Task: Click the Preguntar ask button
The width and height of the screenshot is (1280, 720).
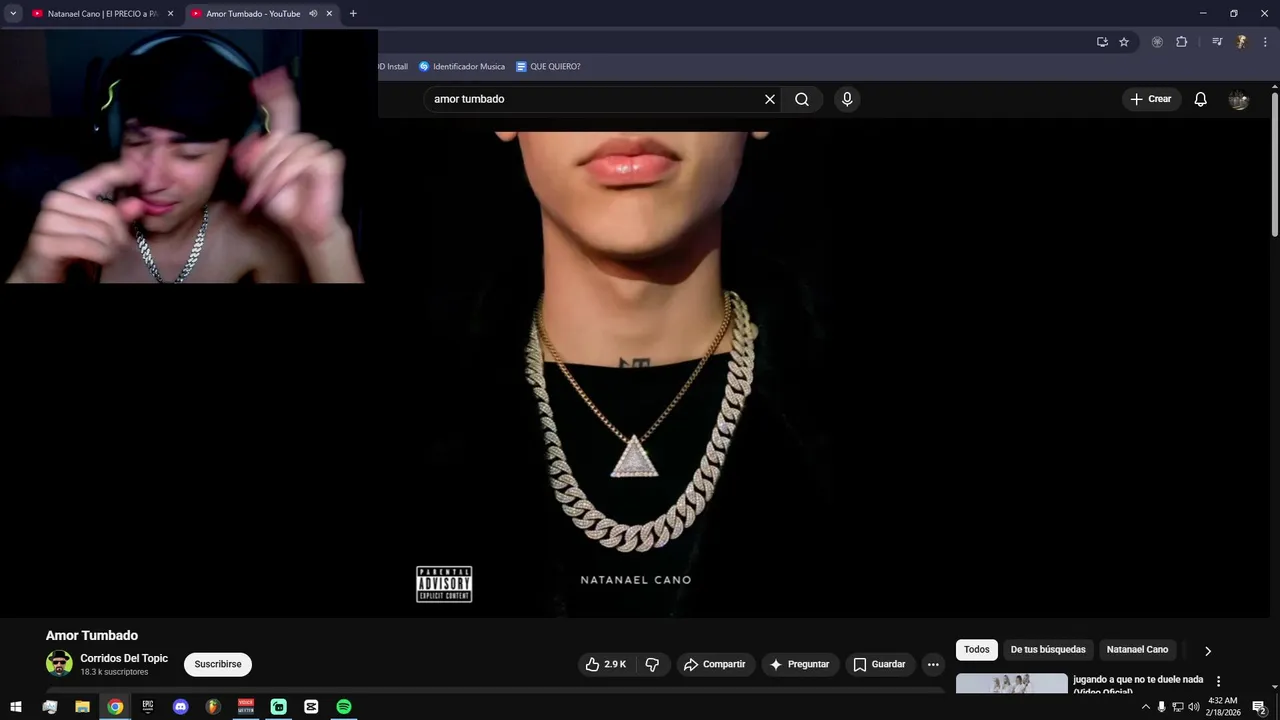Action: click(800, 664)
